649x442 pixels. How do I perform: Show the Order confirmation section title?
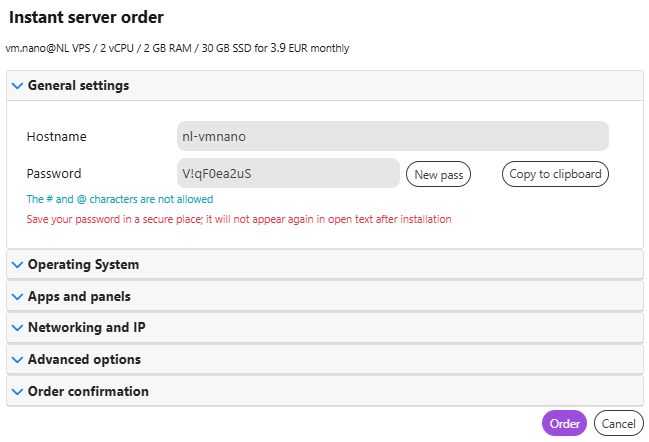[88, 392]
